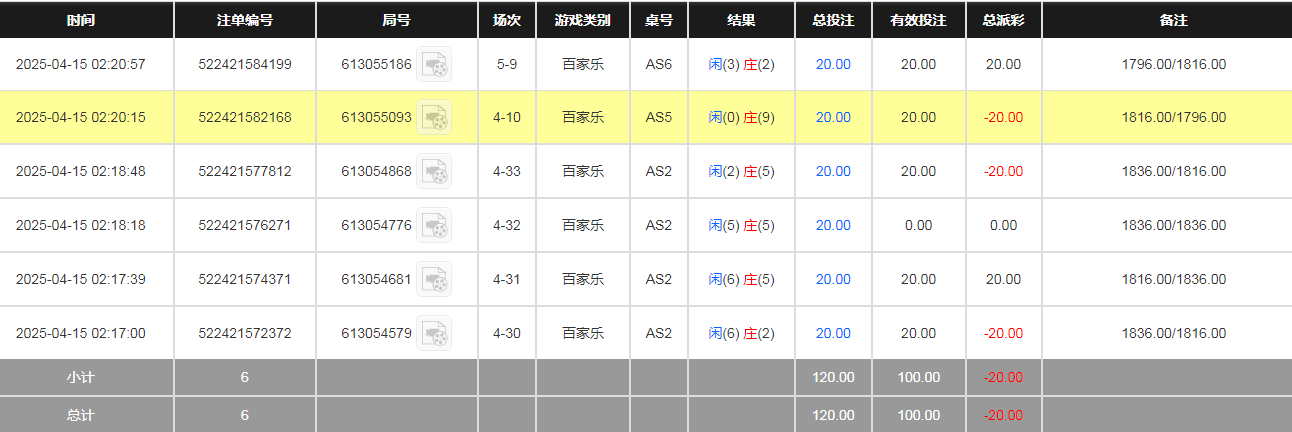Open video replay icon for round 613055093
The width and height of the screenshot is (1292, 432).
pyautogui.click(x=434, y=118)
